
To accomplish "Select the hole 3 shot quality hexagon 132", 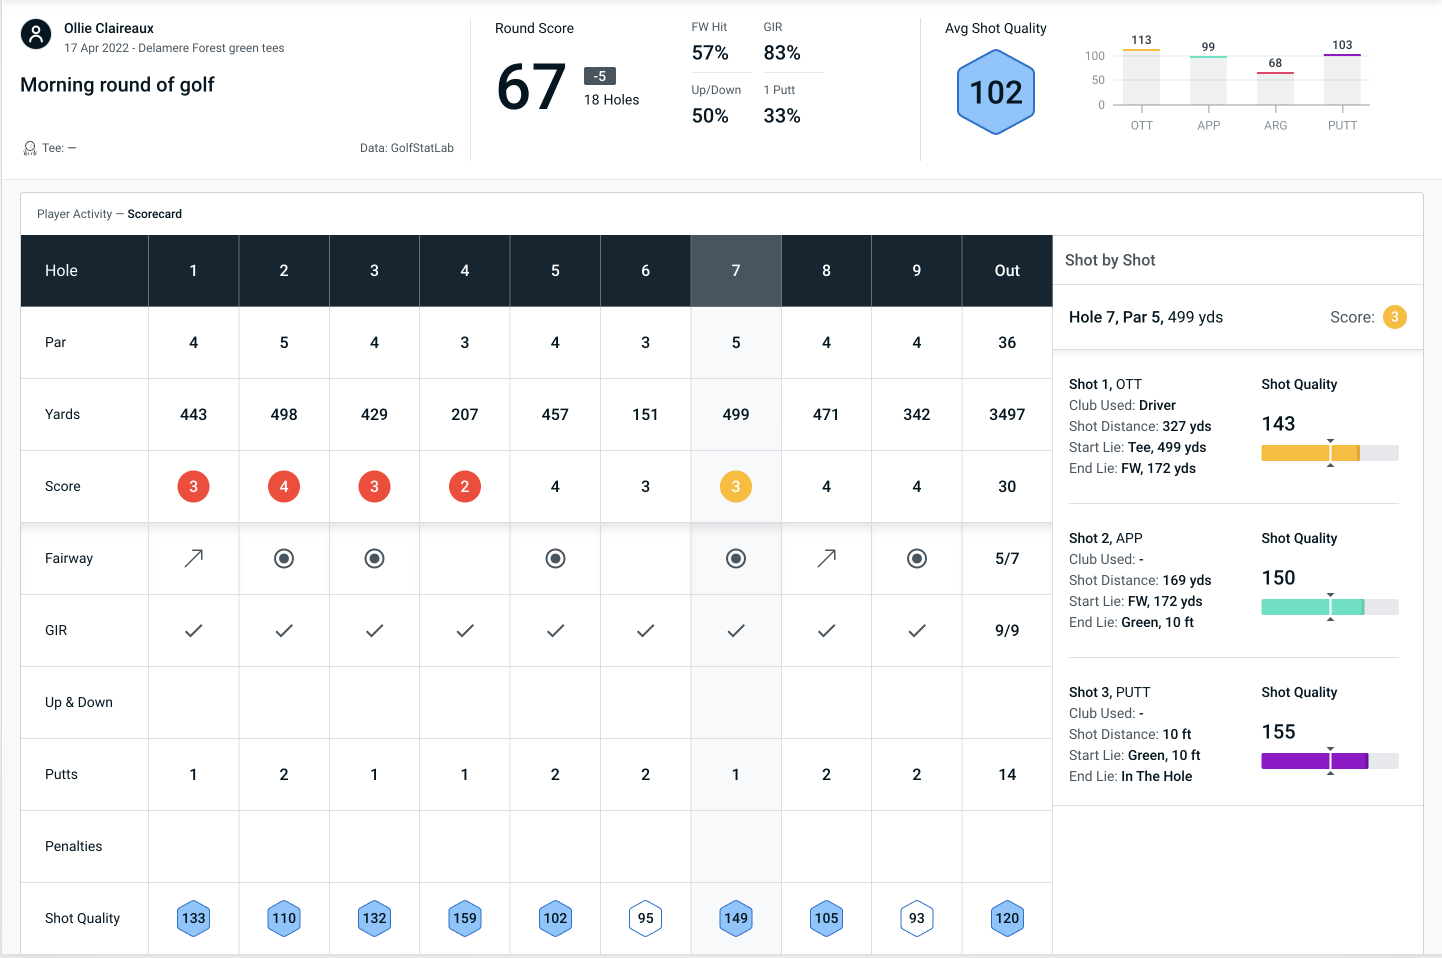I will [x=374, y=918].
